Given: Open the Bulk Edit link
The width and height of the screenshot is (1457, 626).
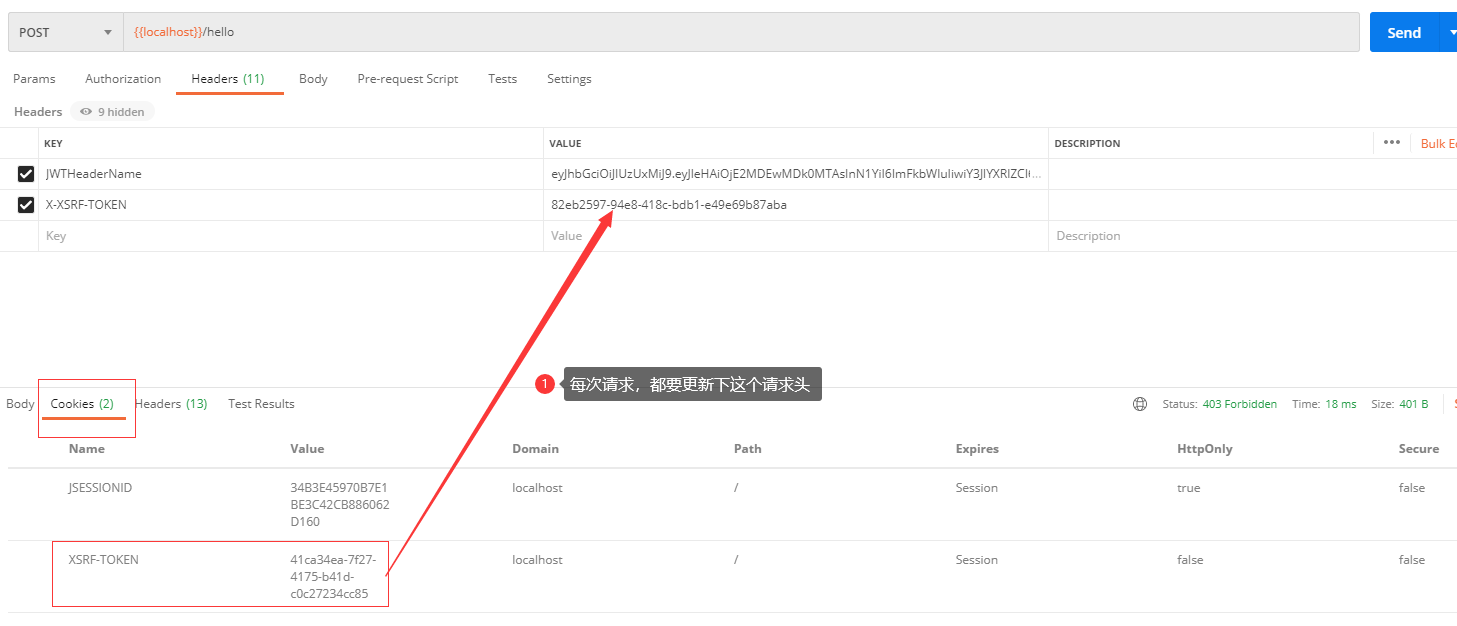Looking at the screenshot, I should tap(1437, 143).
